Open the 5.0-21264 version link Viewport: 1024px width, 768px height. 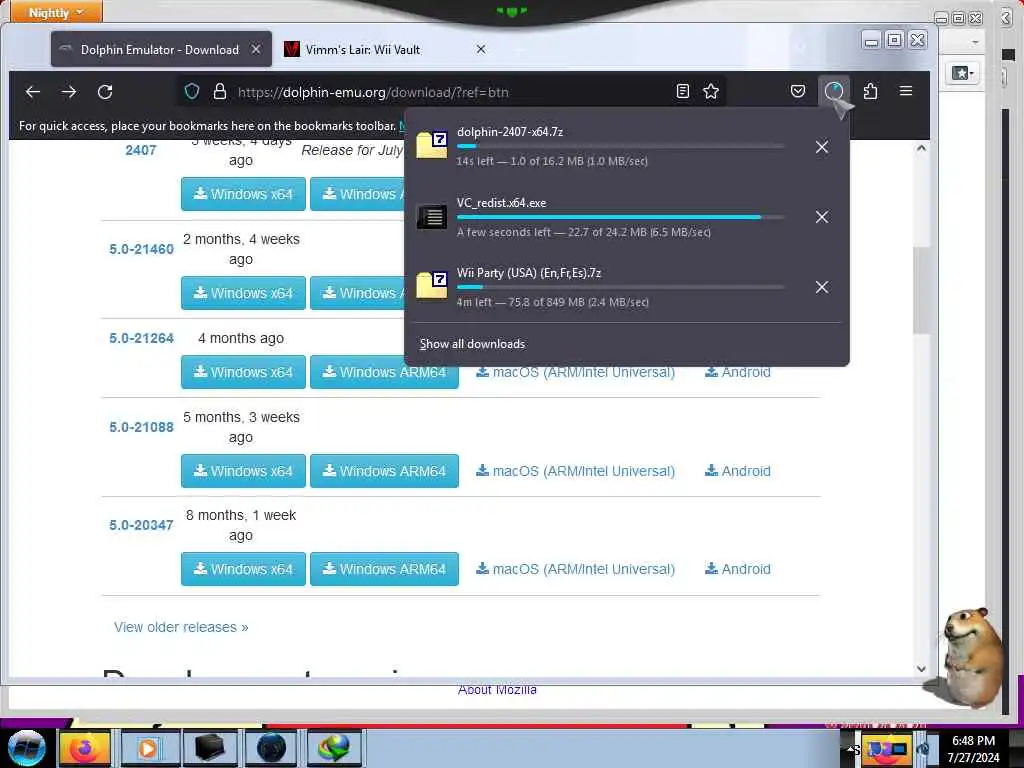coord(141,338)
